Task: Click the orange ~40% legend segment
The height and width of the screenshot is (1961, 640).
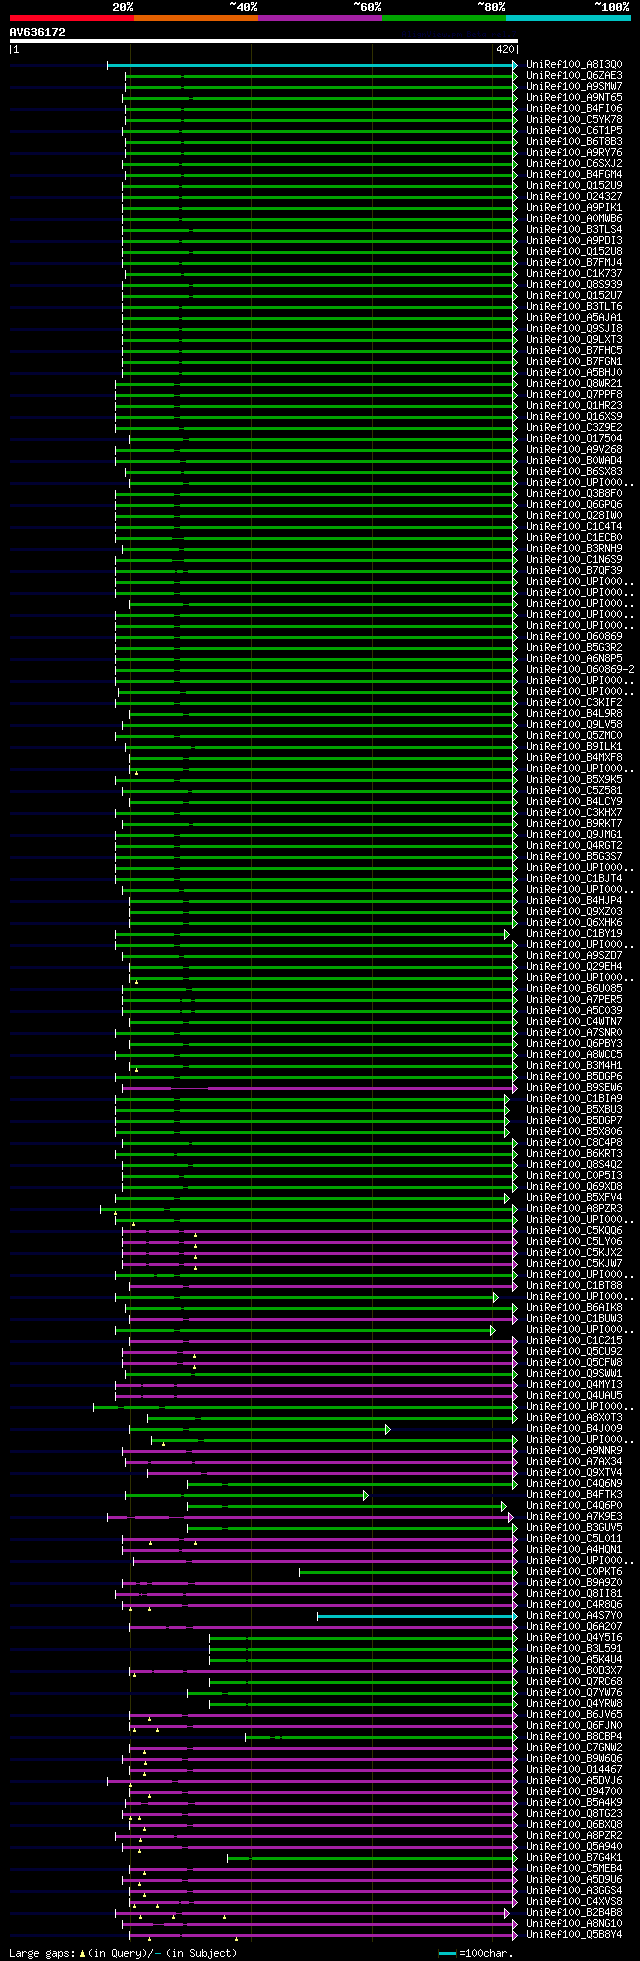Action: click(x=195, y=18)
